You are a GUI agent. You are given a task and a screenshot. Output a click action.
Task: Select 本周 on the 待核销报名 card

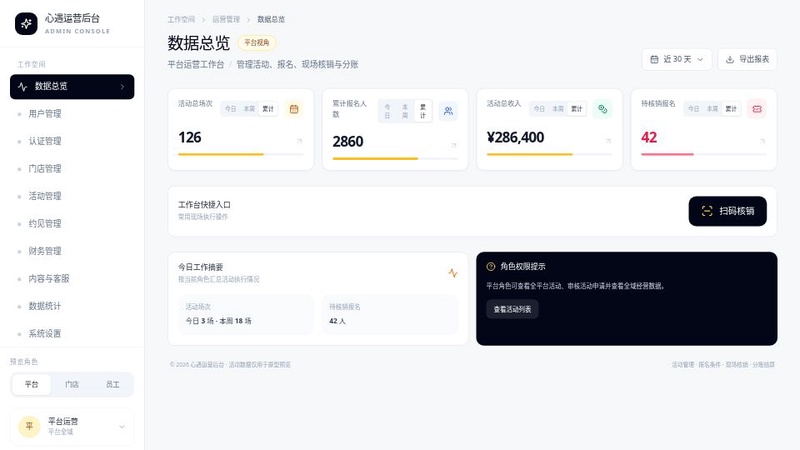click(712, 109)
